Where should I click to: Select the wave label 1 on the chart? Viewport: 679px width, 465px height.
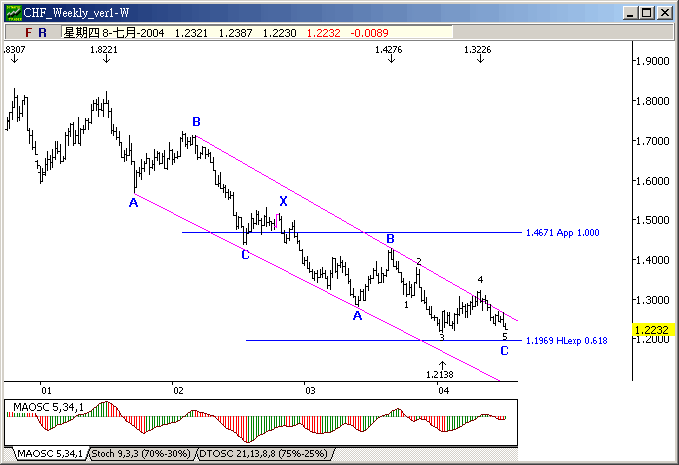pos(406,305)
